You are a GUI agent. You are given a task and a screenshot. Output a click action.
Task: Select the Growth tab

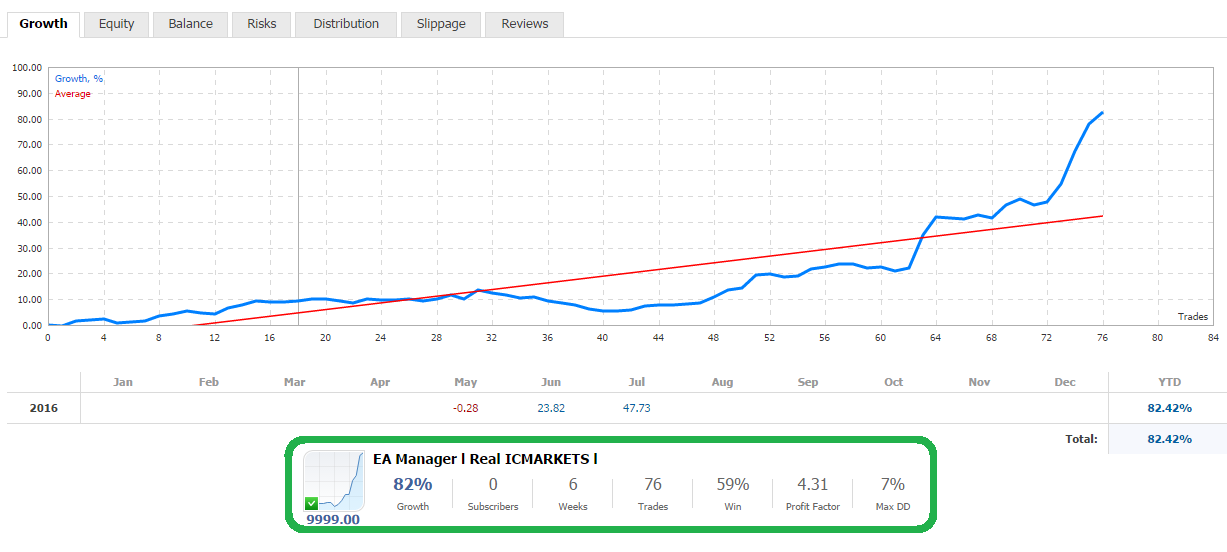coord(43,24)
